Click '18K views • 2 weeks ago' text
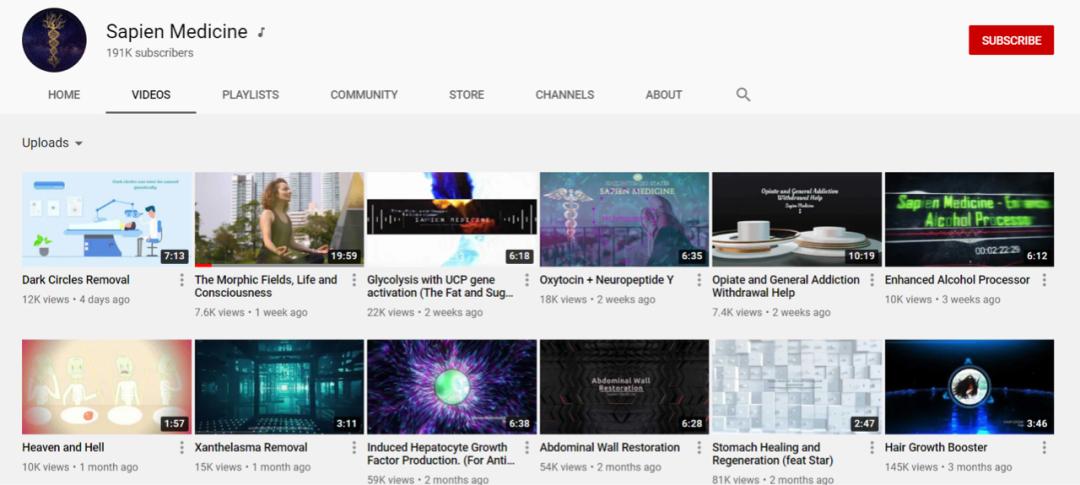The image size is (1080, 485). [x=598, y=300]
